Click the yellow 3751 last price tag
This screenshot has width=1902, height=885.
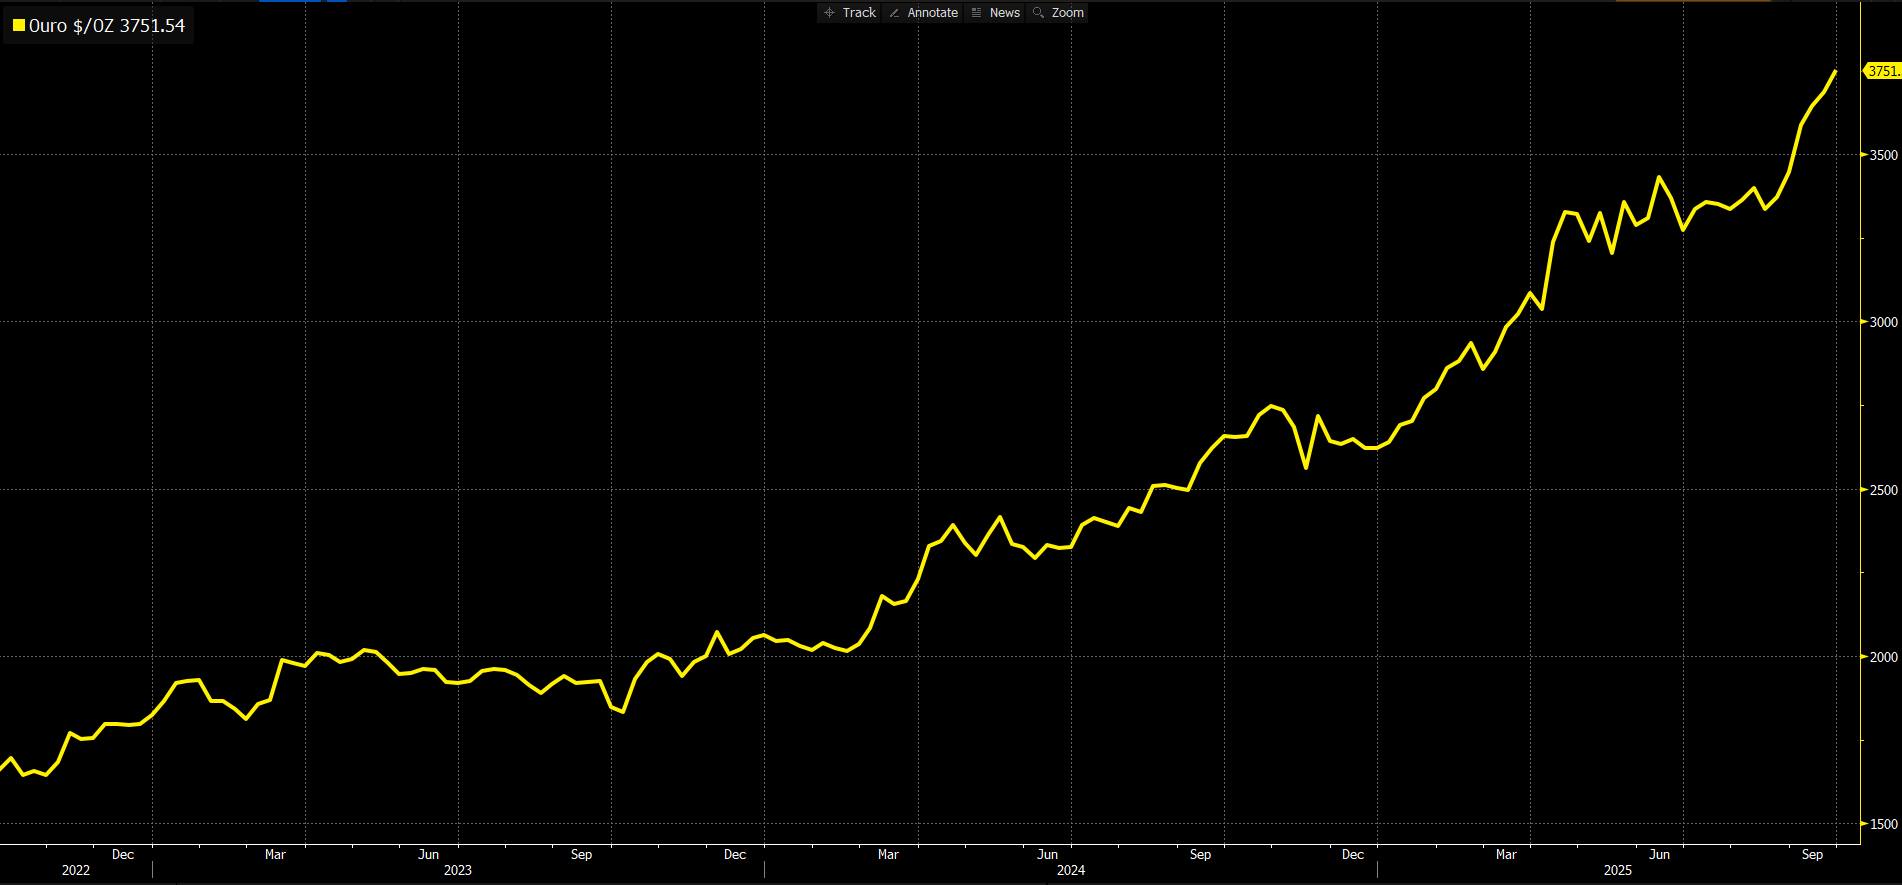[x=1883, y=71]
